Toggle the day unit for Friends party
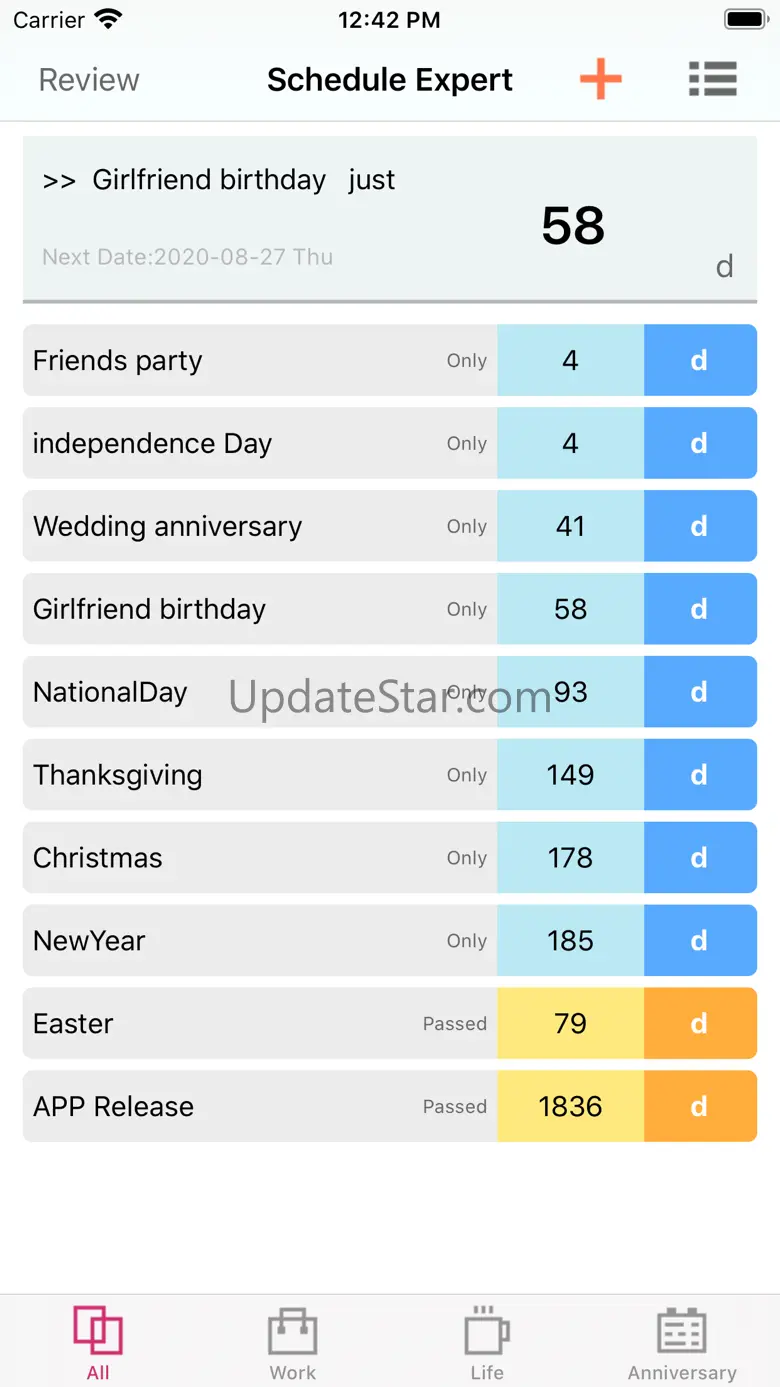 tap(700, 360)
